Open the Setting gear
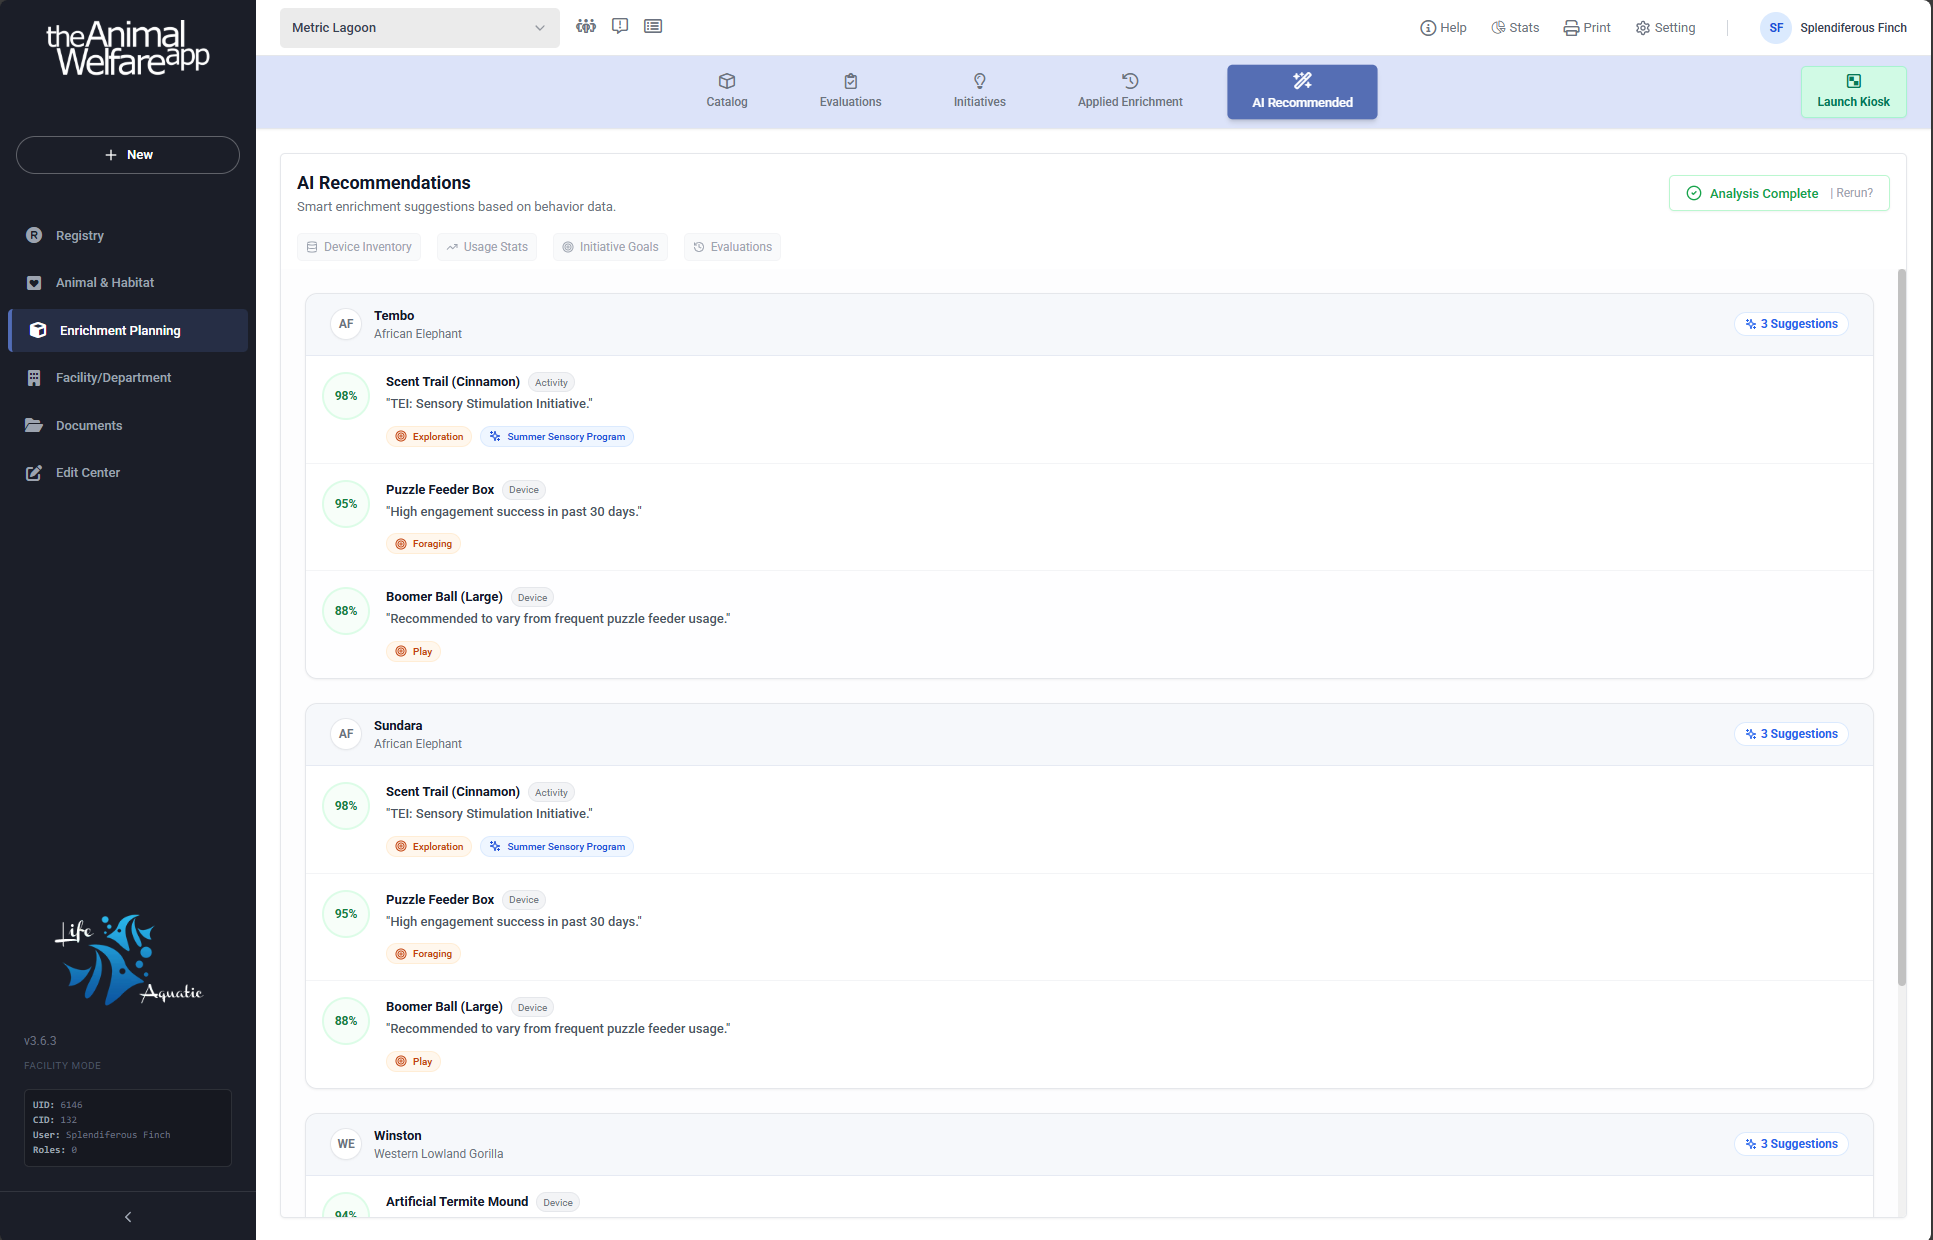The image size is (1933, 1240). tap(1665, 28)
